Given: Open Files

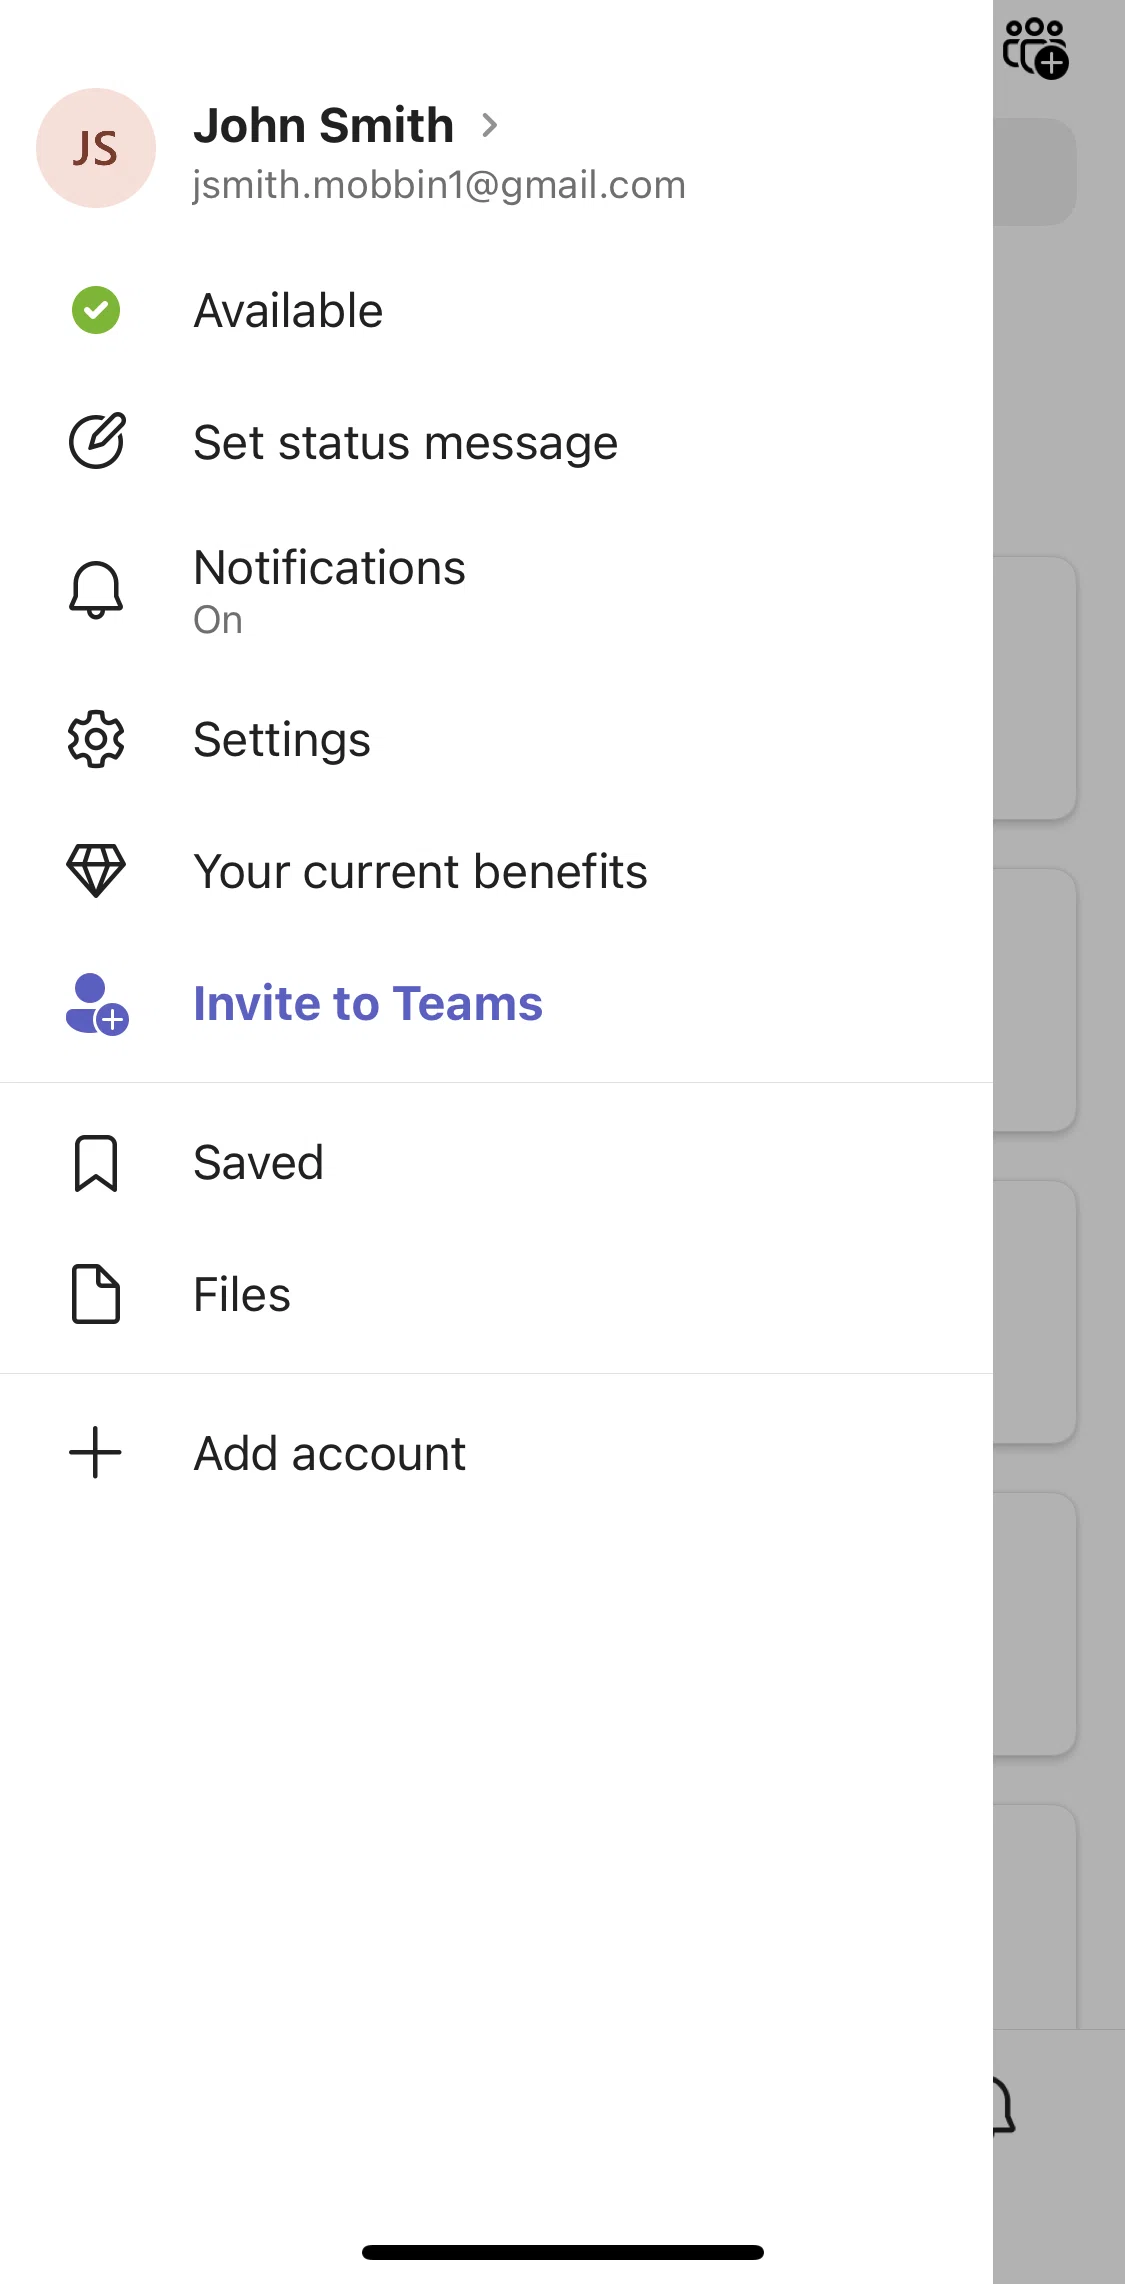Looking at the screenshot, I should (x=496, y=1295).
